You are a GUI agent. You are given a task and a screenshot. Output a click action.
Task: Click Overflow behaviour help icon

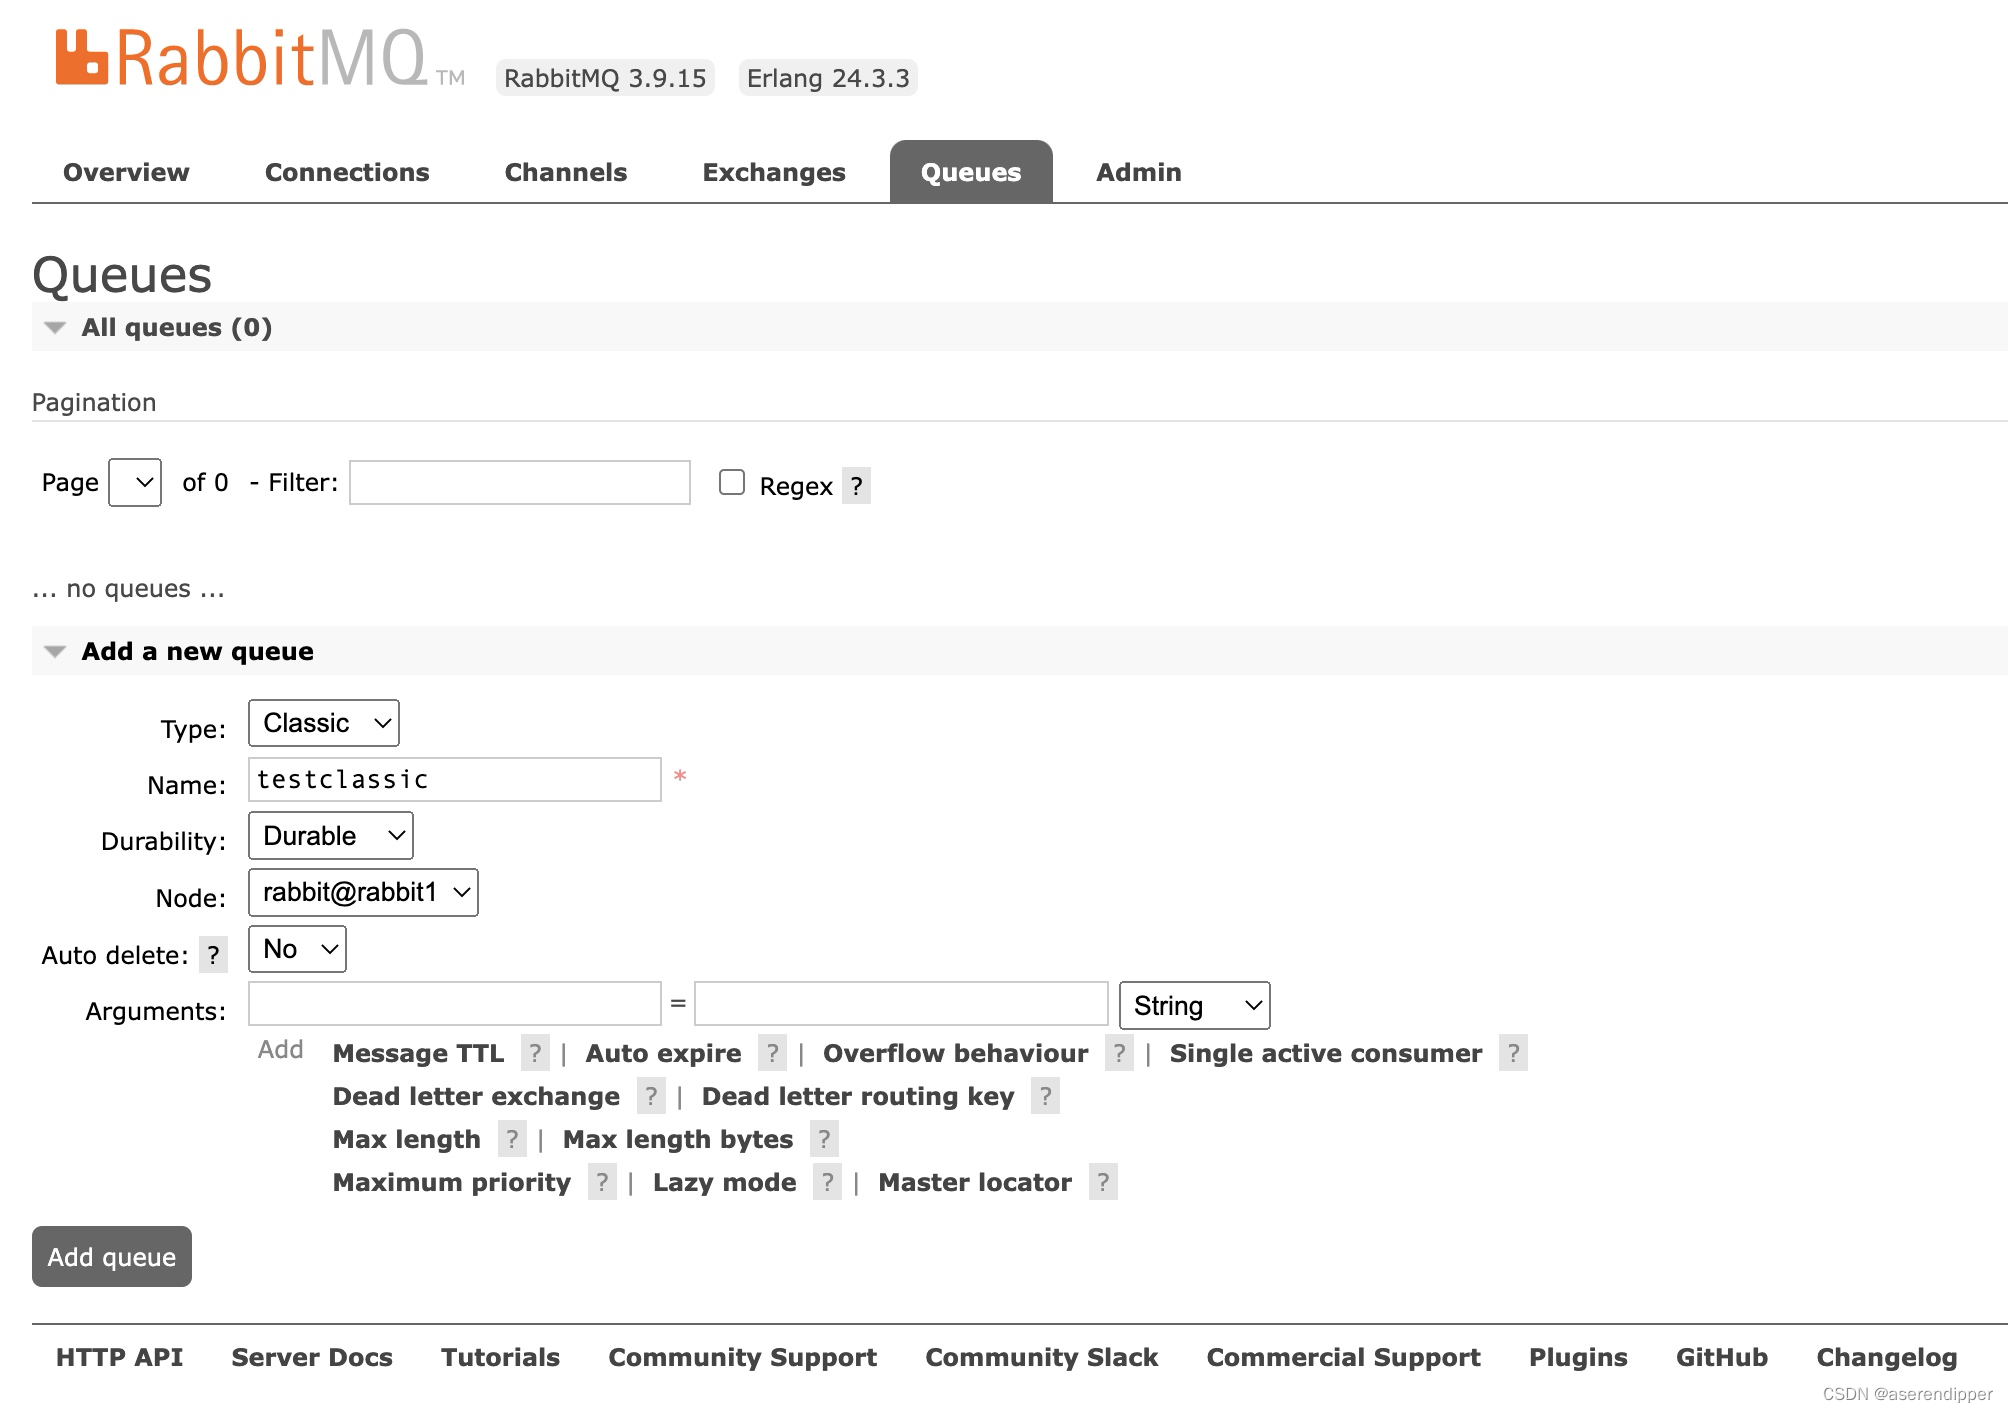[1119, 1053]
